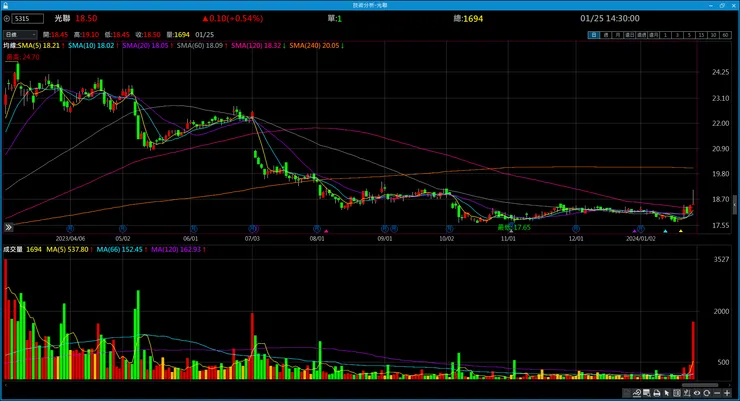The height and width of the screenshot is (401, 740).
Task: Click the MA(5) 537.80 volume average label
Action: tap(67, 250)
